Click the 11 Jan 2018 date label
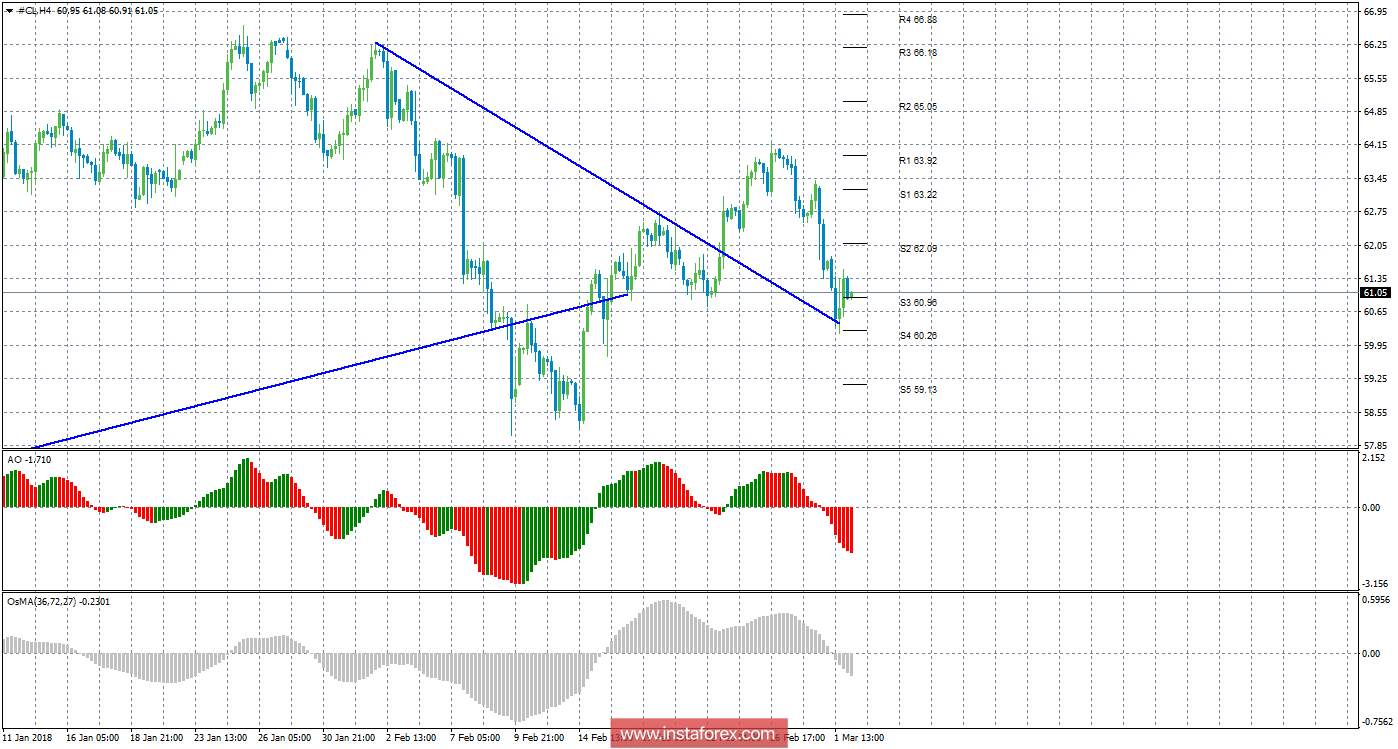The image size is (1398, 749). (x=26, y=738)
